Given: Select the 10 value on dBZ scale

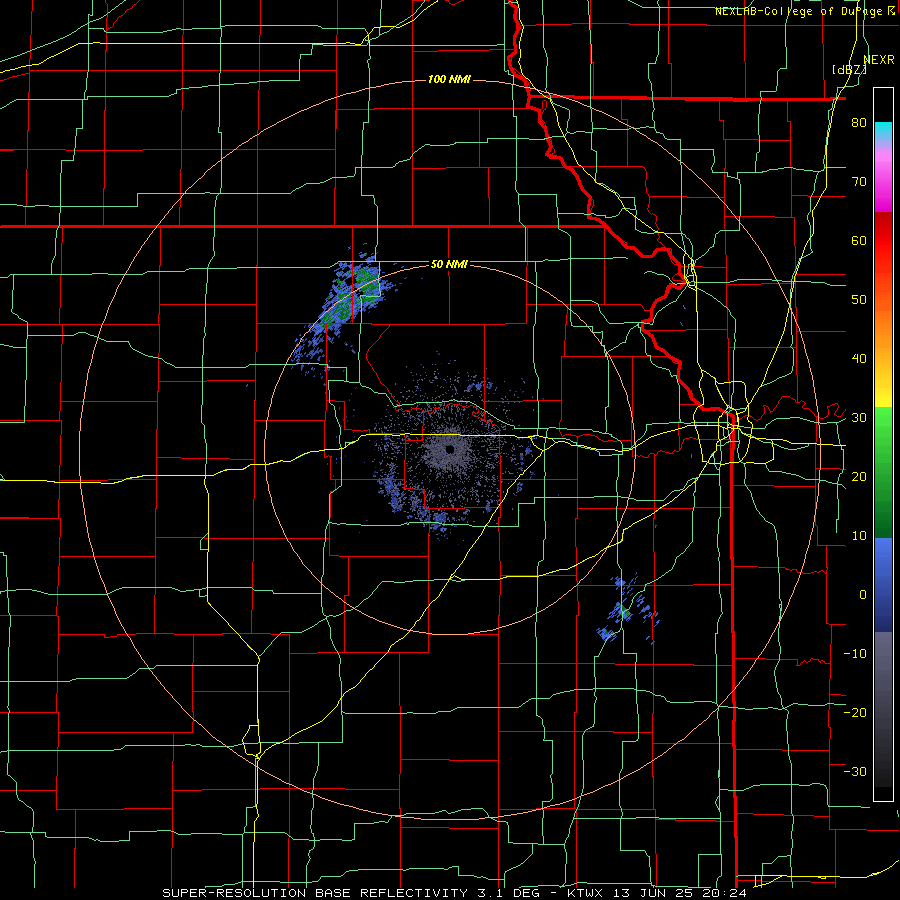Looking at the screenshot, I should point(859,536).
